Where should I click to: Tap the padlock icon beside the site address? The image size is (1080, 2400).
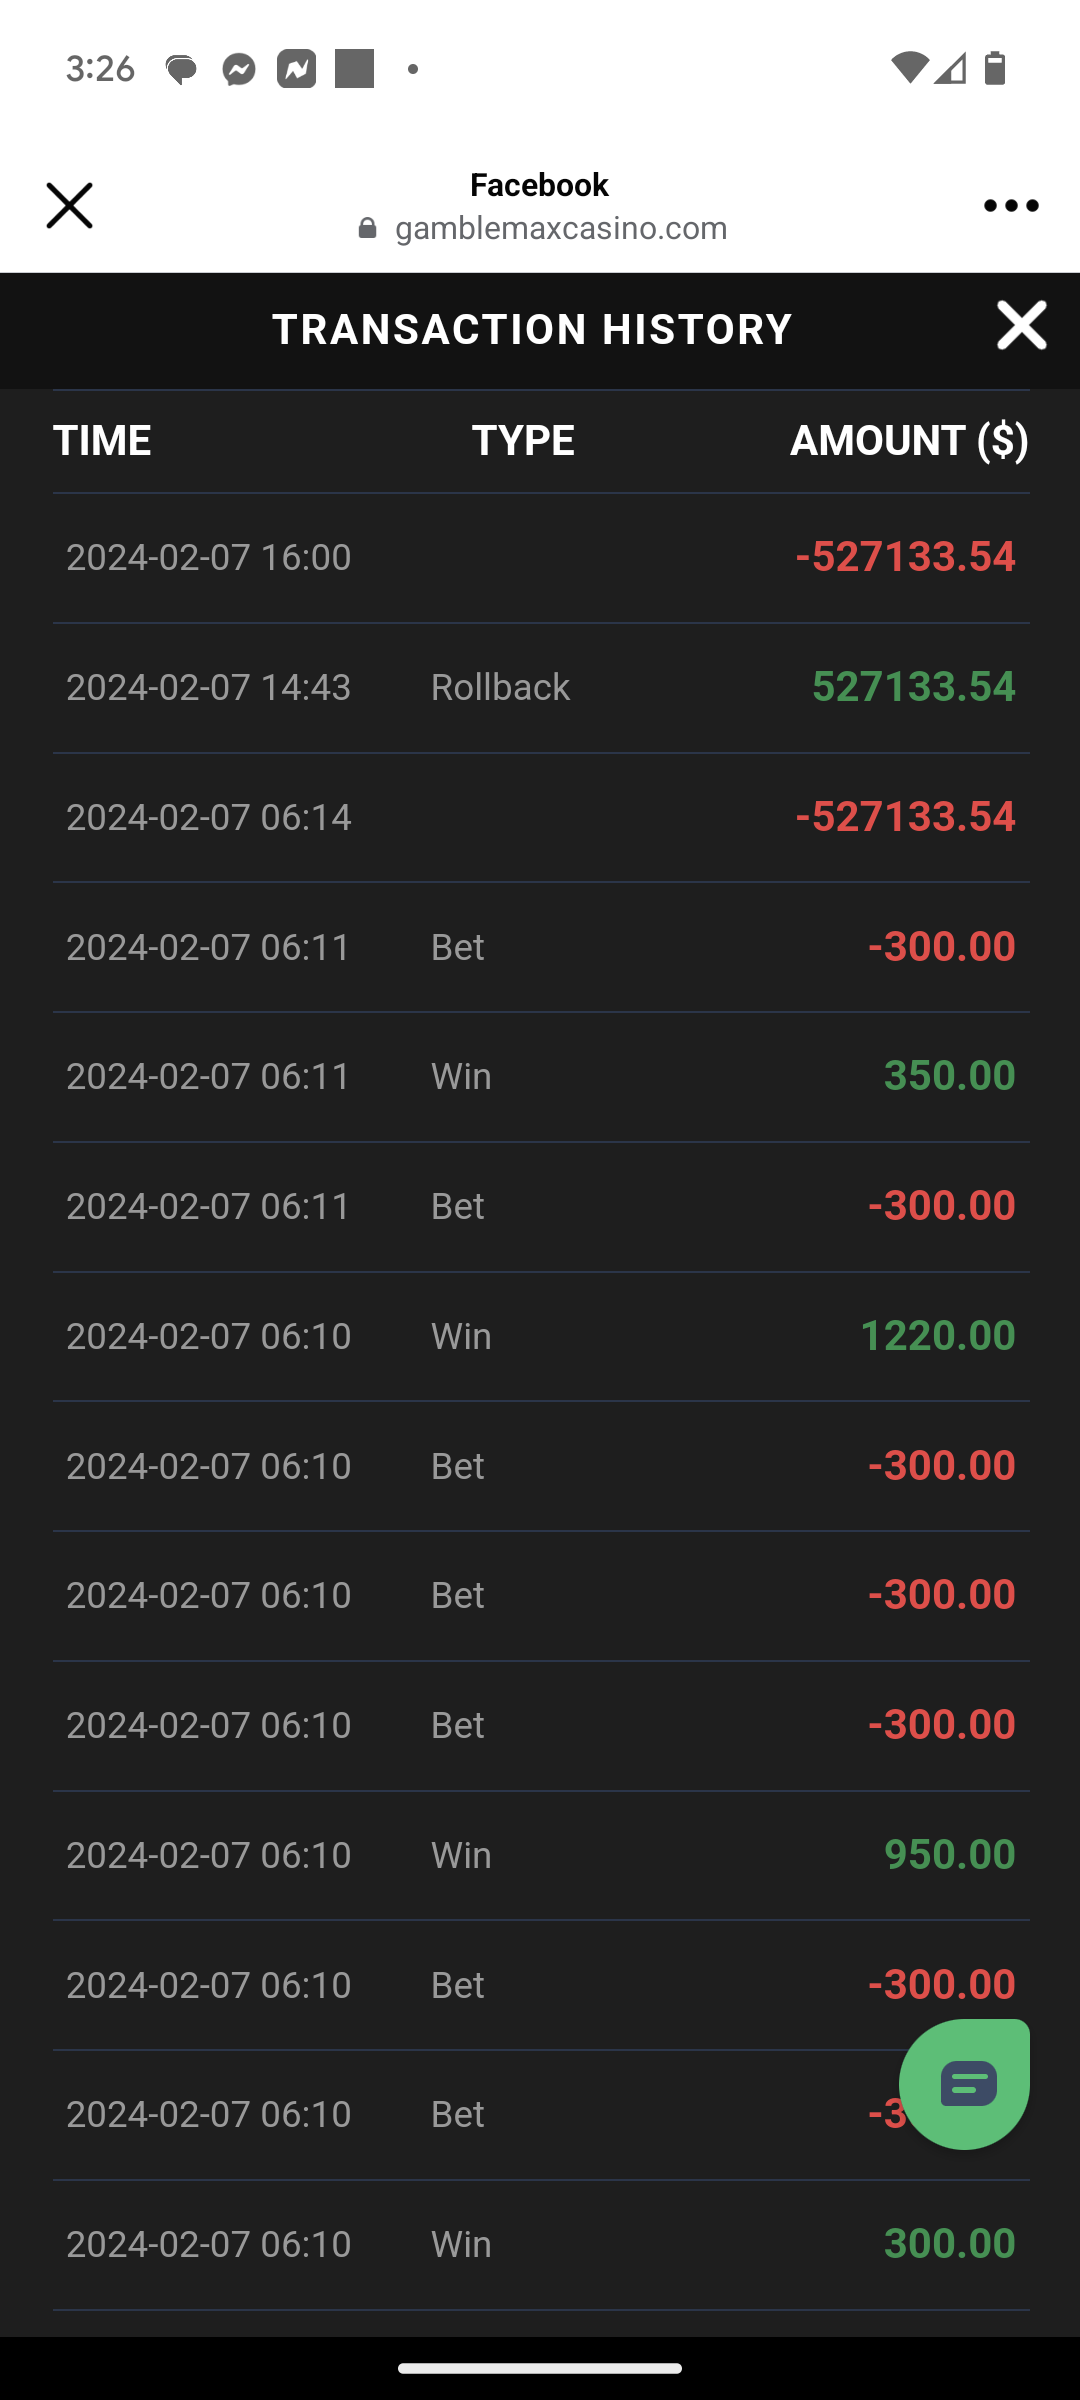[x=368, y=229]
